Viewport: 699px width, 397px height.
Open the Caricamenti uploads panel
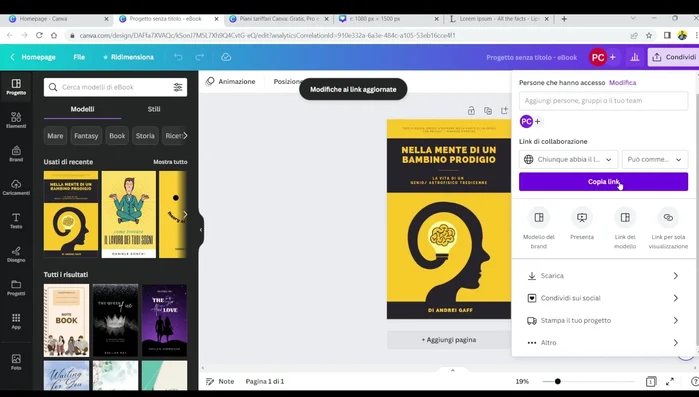[x=16, y=187]
